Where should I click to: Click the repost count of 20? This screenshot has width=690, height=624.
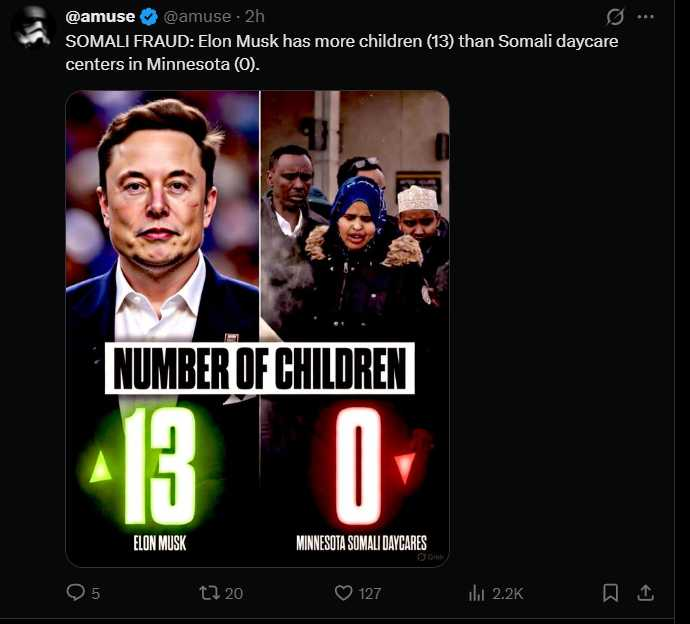tap(234, 593)
